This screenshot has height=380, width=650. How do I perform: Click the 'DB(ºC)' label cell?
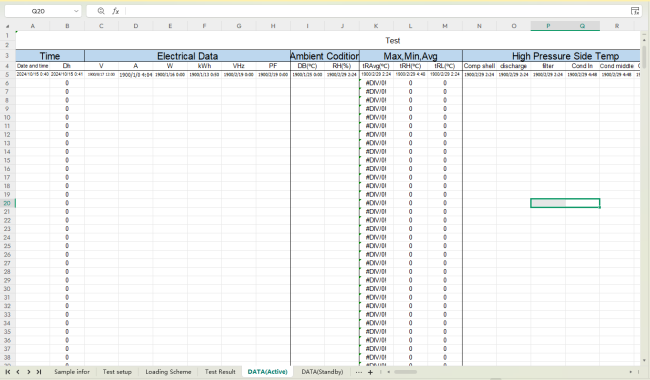[308, 66]
